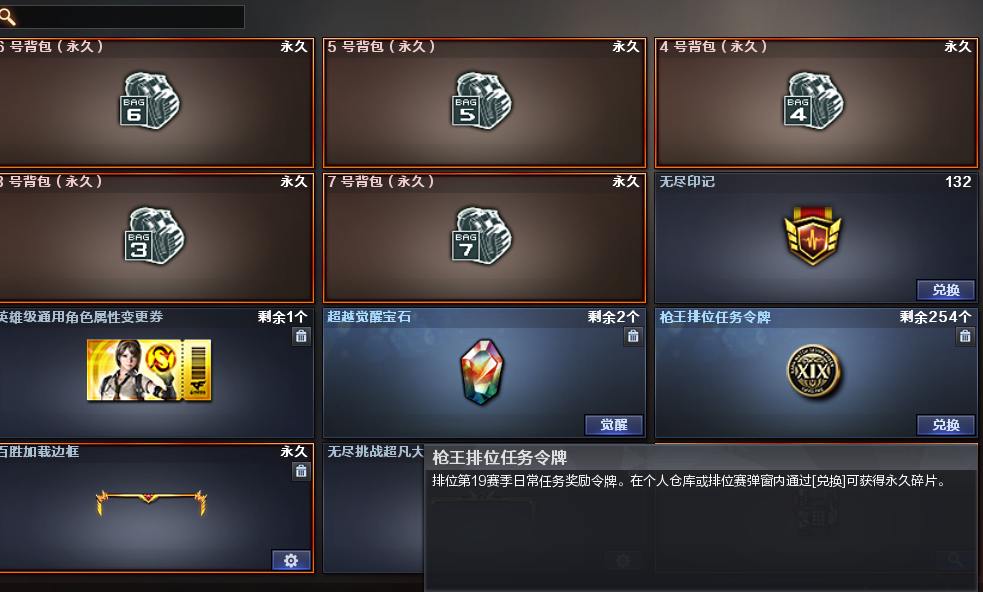Click the 百胜加载边框 golden frame image
Image resolution: width=983 pixels, height=592 pixels.
point(151,502)
